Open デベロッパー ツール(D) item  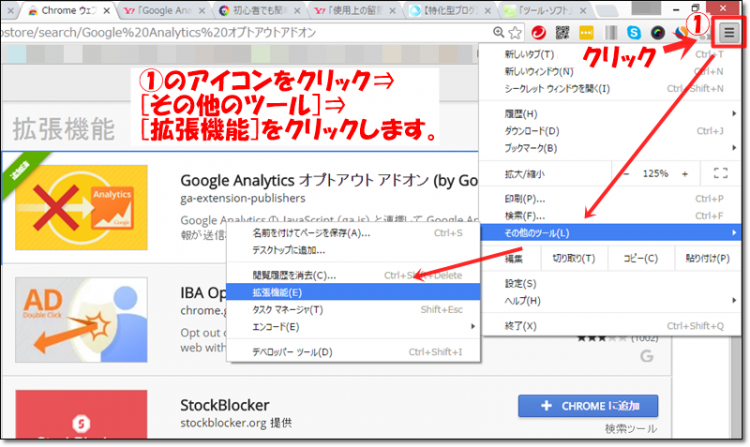(x=353, y=352)
